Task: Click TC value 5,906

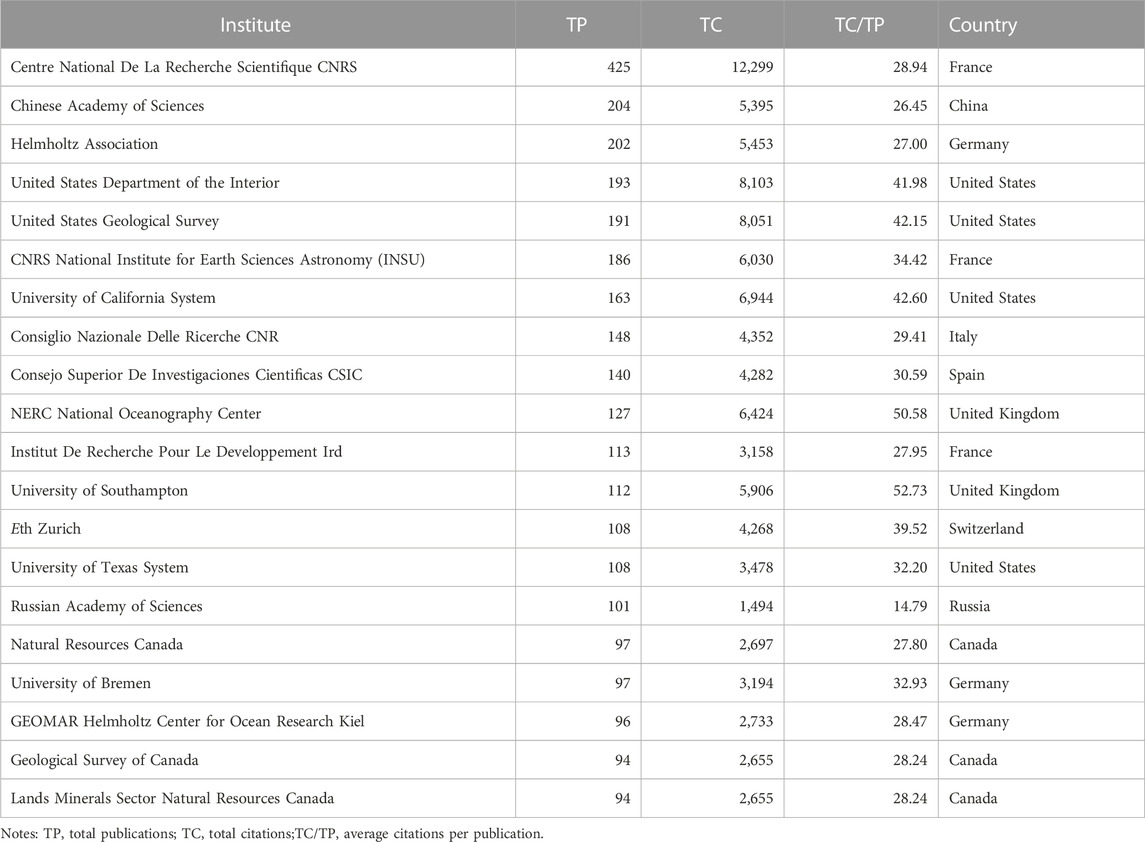Action: click(756, 491)
